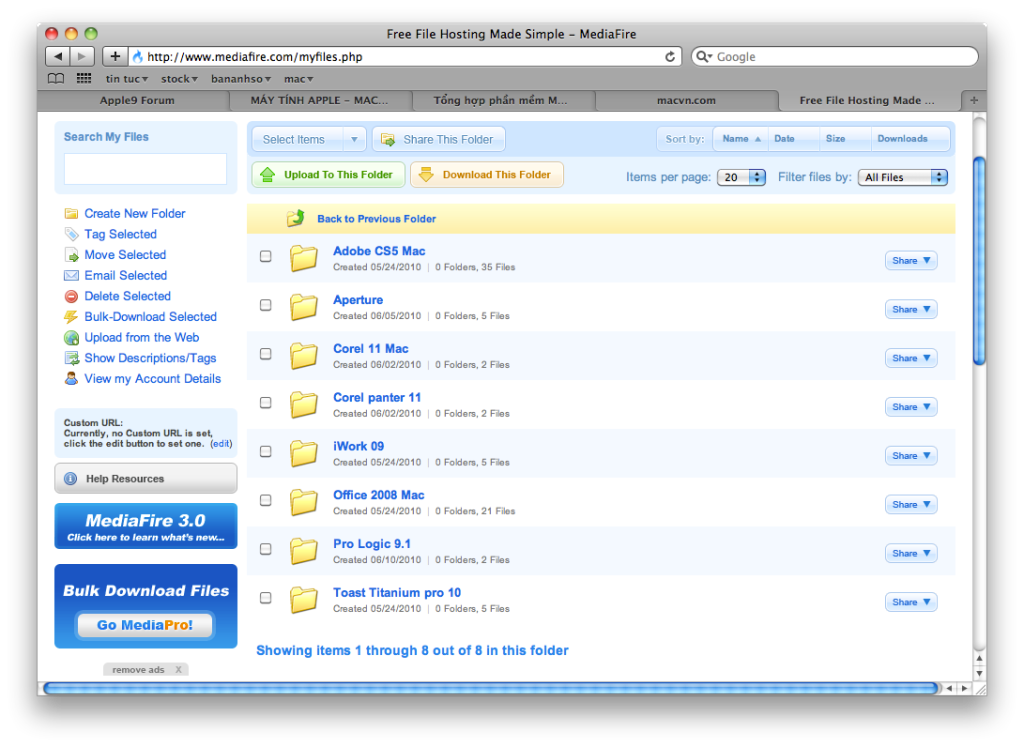
Task: Open the MediaFire 3.0 banner
Action: click(x=146, y=526)
